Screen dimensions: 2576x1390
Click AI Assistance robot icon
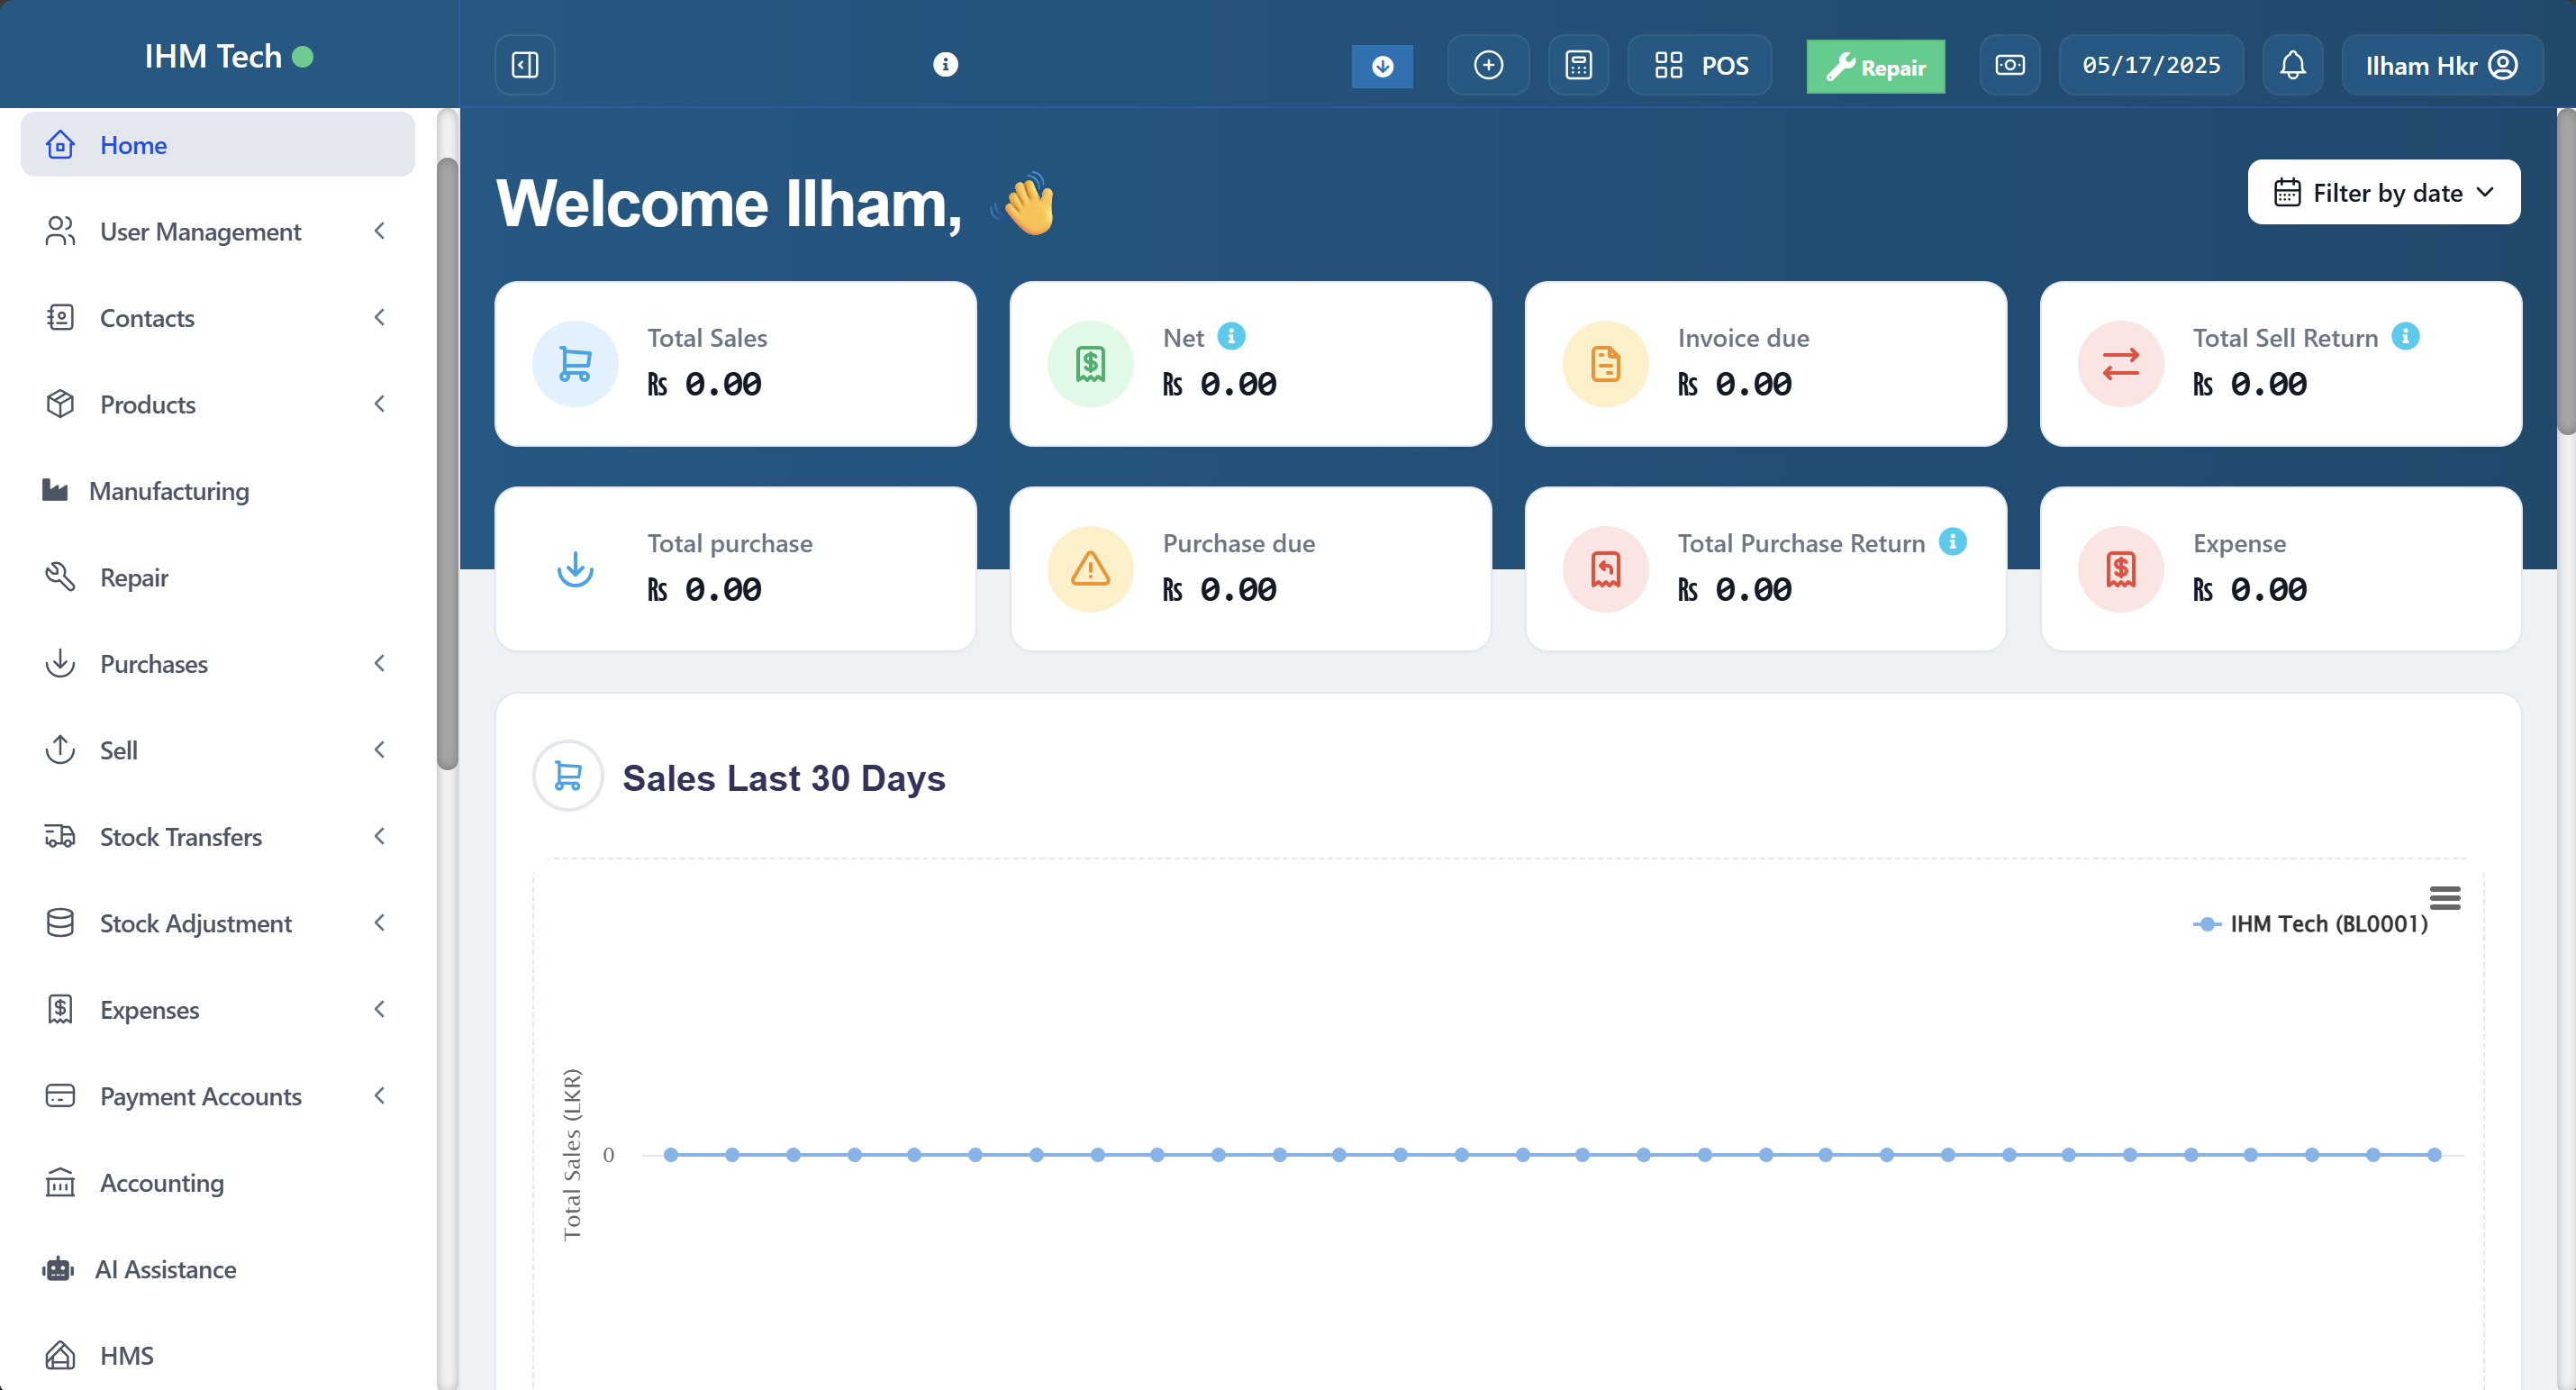pyautogui.click(x=58, y=1269)
